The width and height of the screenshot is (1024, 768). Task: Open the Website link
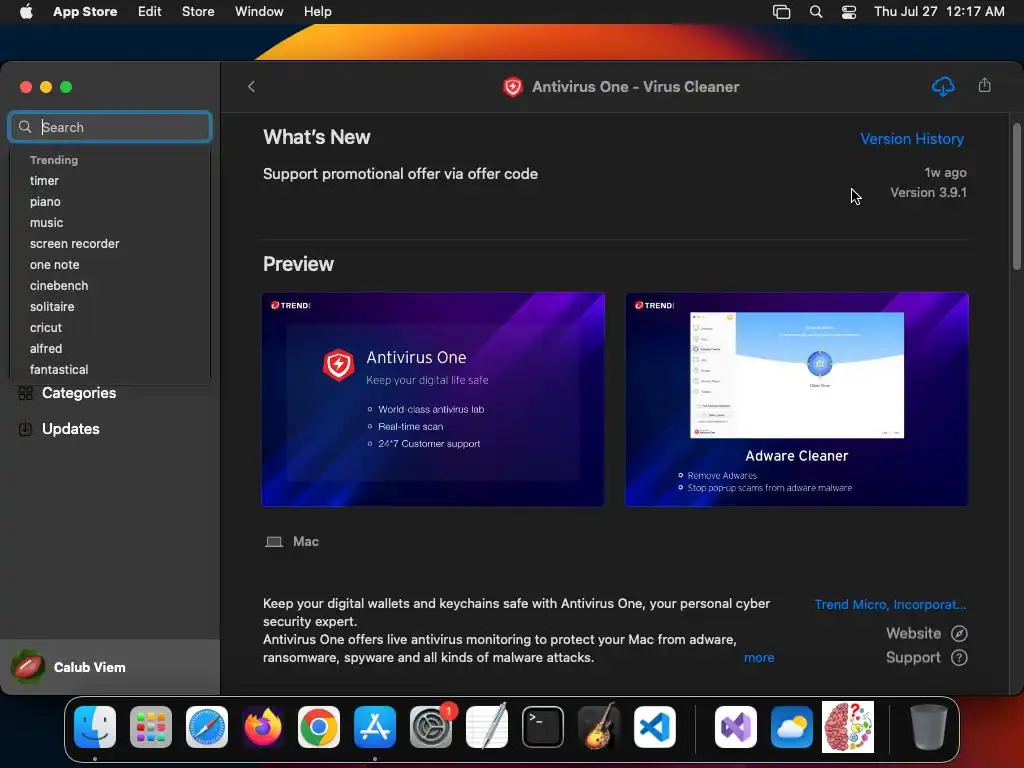point(914,633)
